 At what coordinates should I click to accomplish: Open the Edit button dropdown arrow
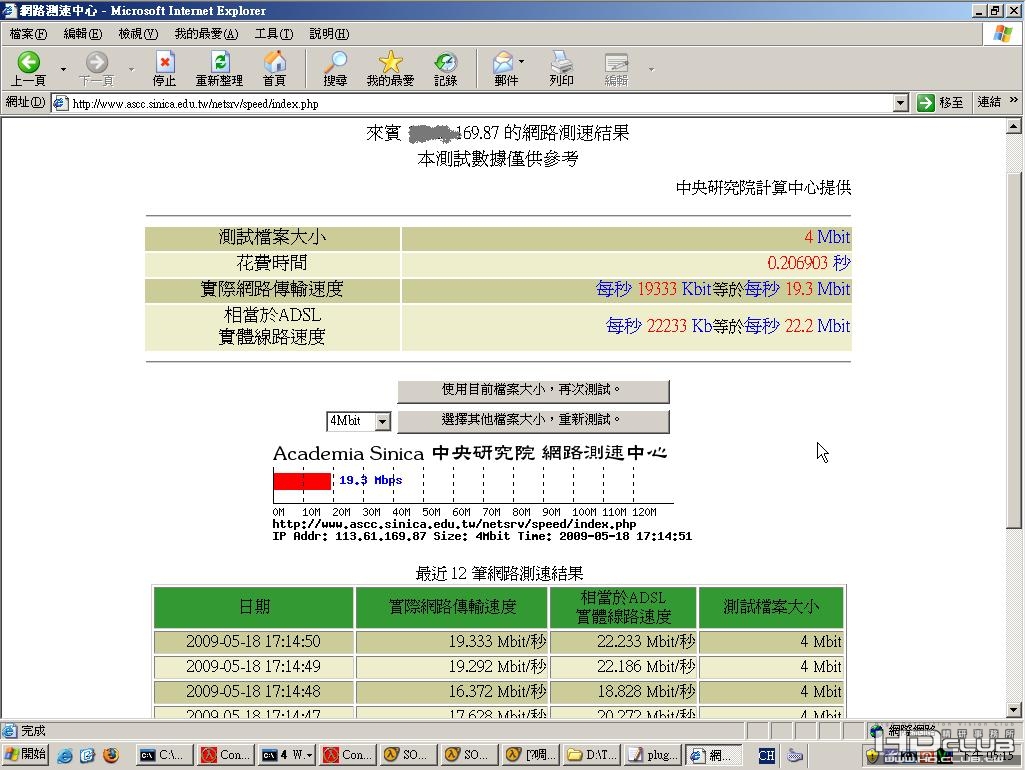(651, 69)
